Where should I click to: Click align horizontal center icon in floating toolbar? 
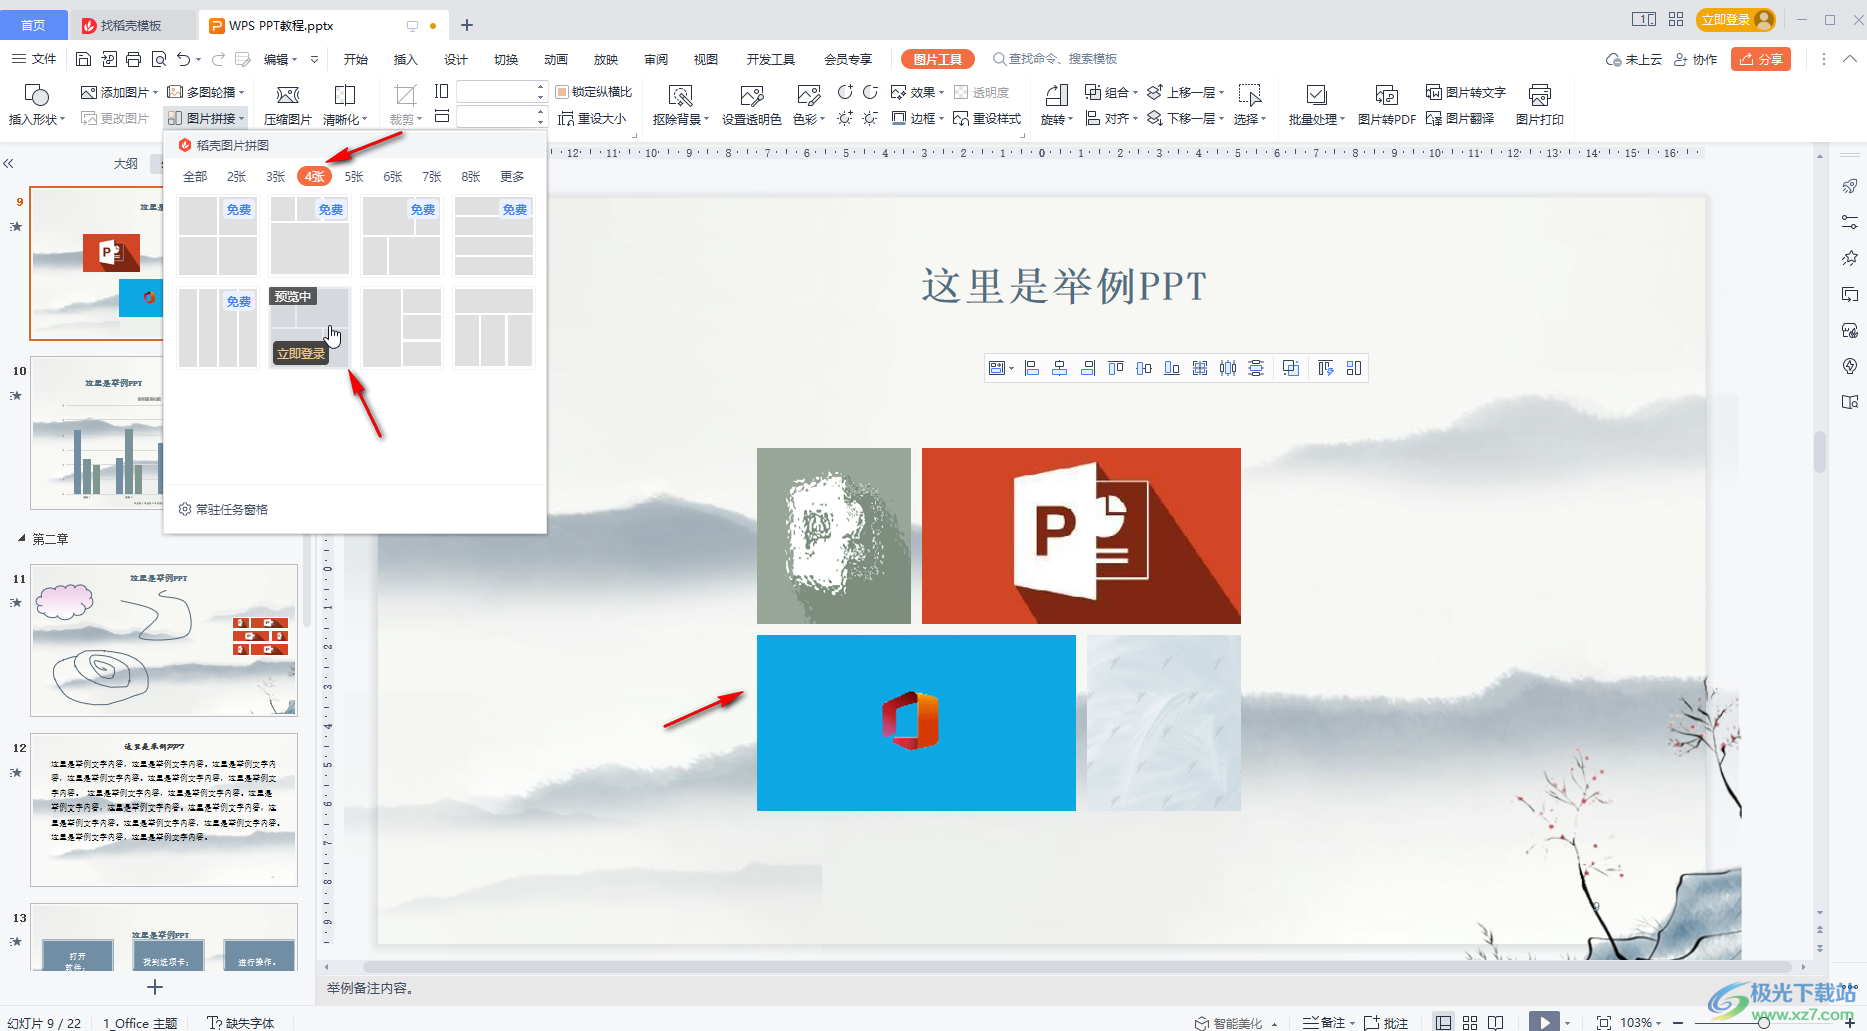pyautogui.click(x=1060, y=368)
